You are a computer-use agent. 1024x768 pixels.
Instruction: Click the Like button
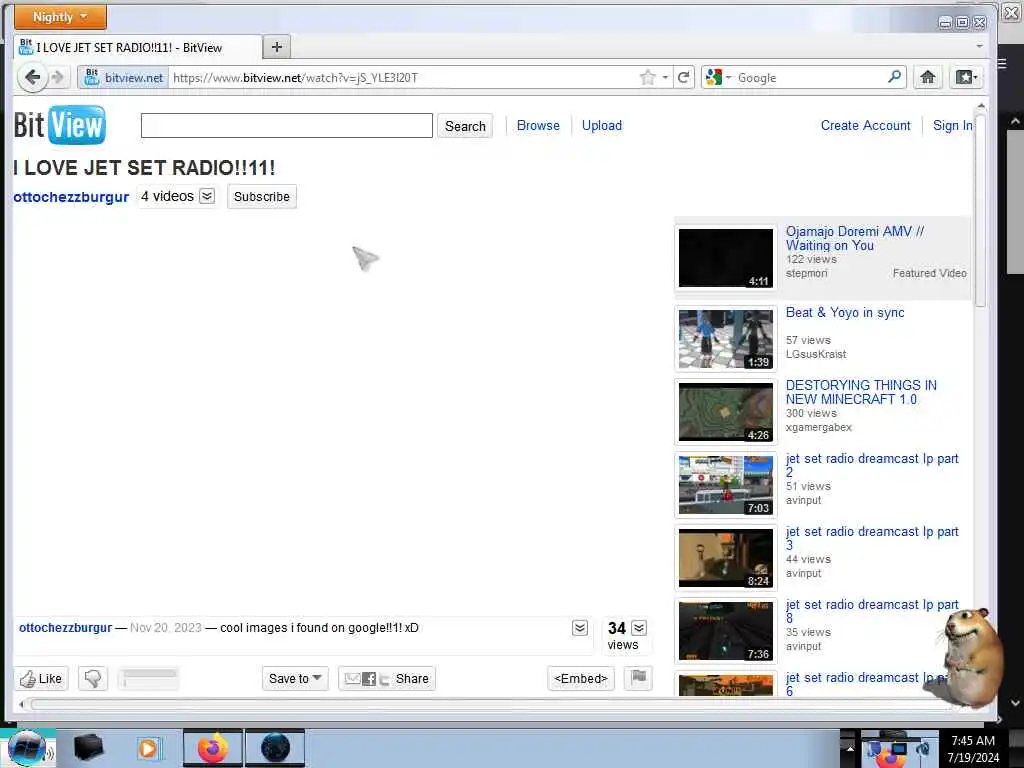pyautogui.click(x=41, y=679)
